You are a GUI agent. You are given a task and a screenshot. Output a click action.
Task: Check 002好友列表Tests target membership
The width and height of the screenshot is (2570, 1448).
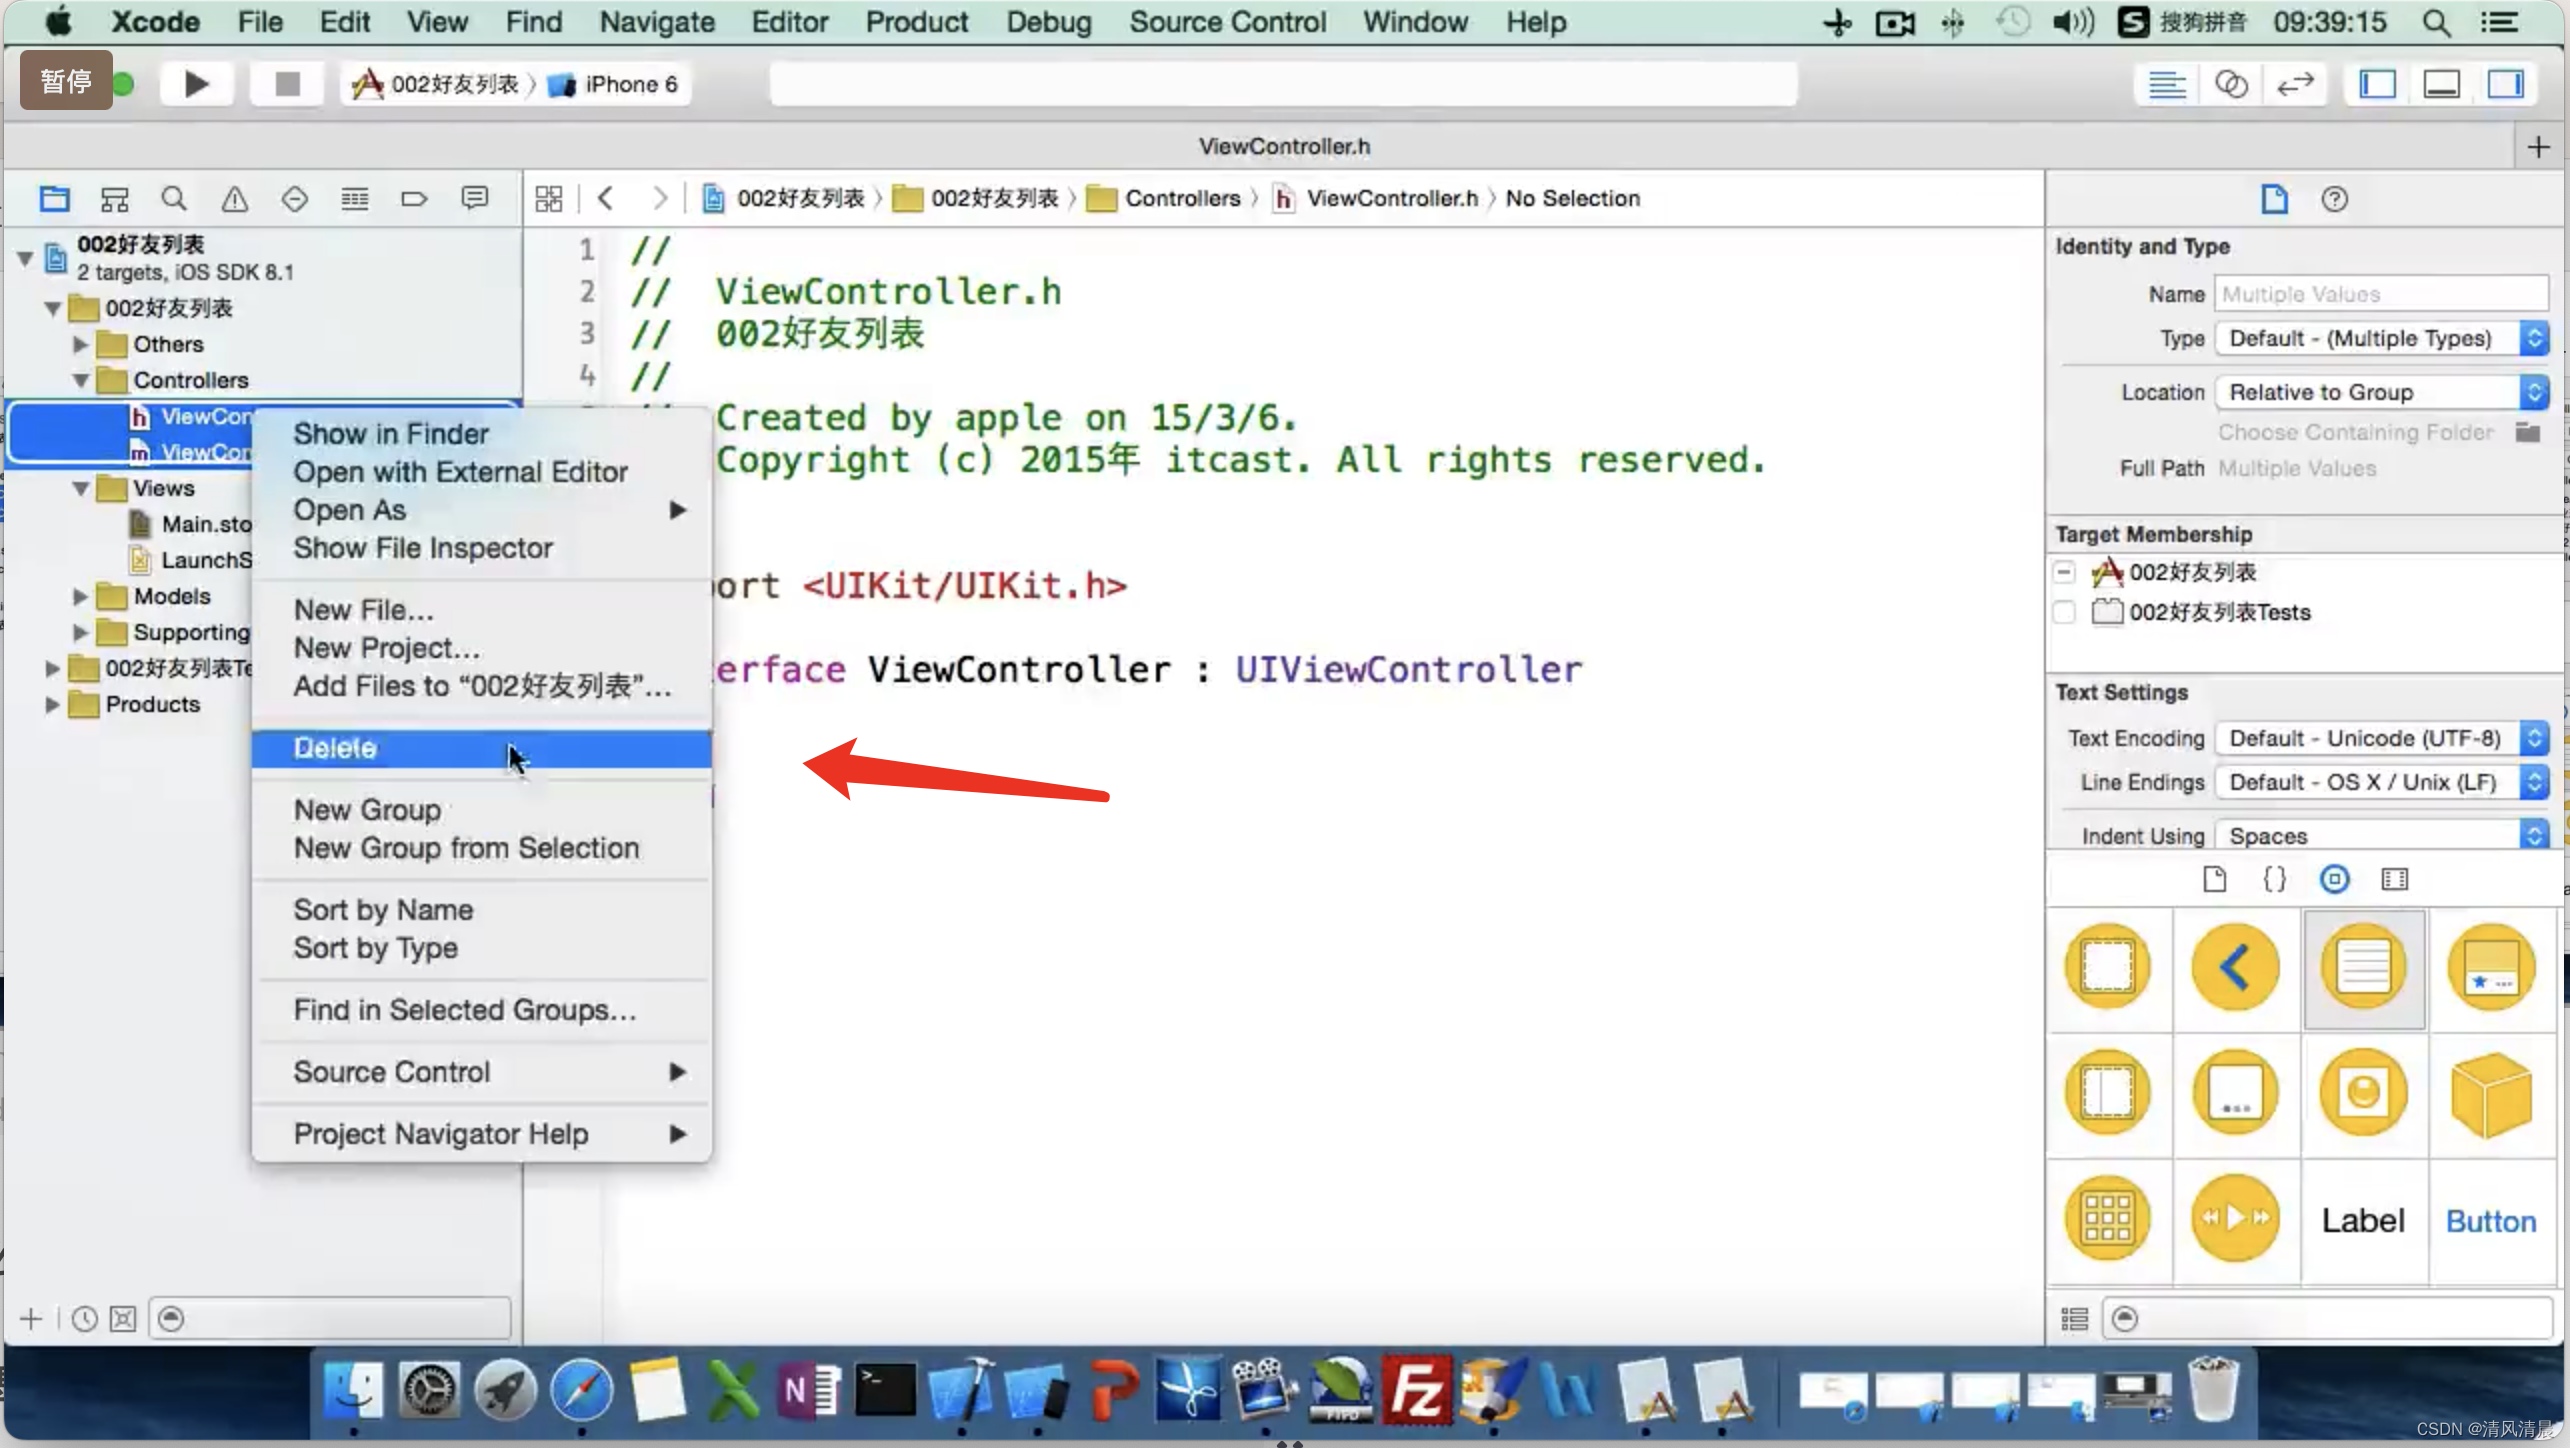click(x=2064, y=612)
